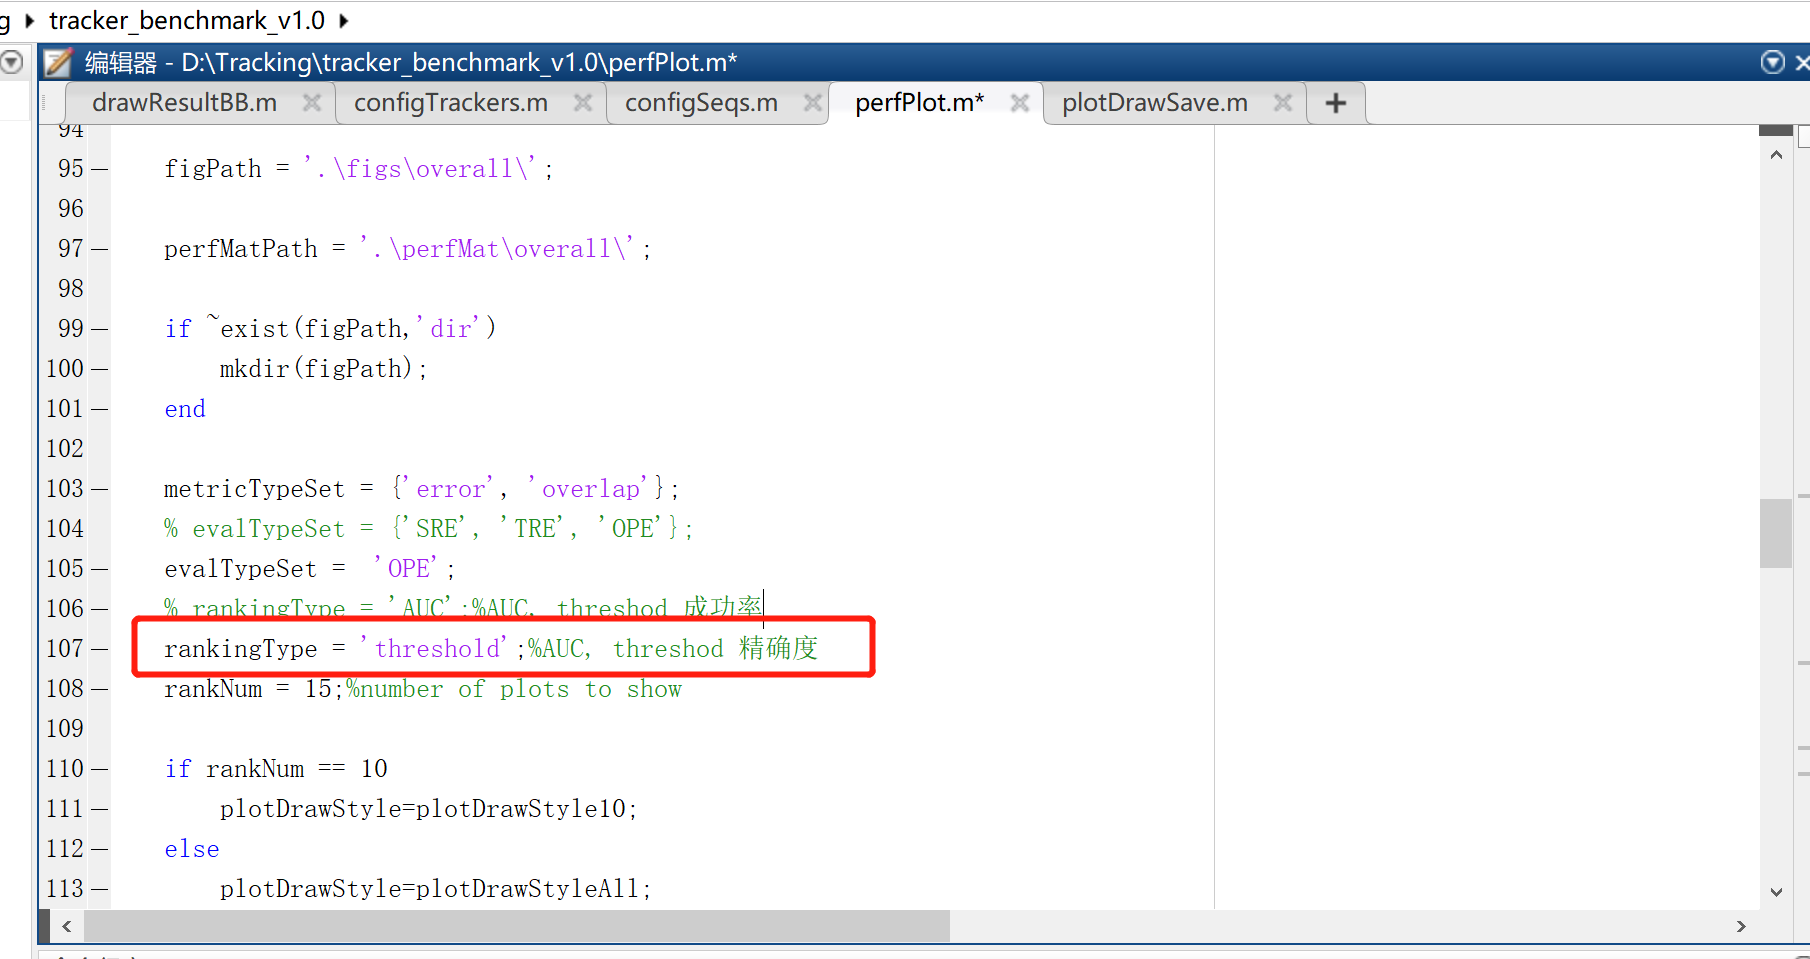This screenshot has width=1810, height=959.
Task: Click metricTypeSet definition on line 103
Action: tap(422, 489)
